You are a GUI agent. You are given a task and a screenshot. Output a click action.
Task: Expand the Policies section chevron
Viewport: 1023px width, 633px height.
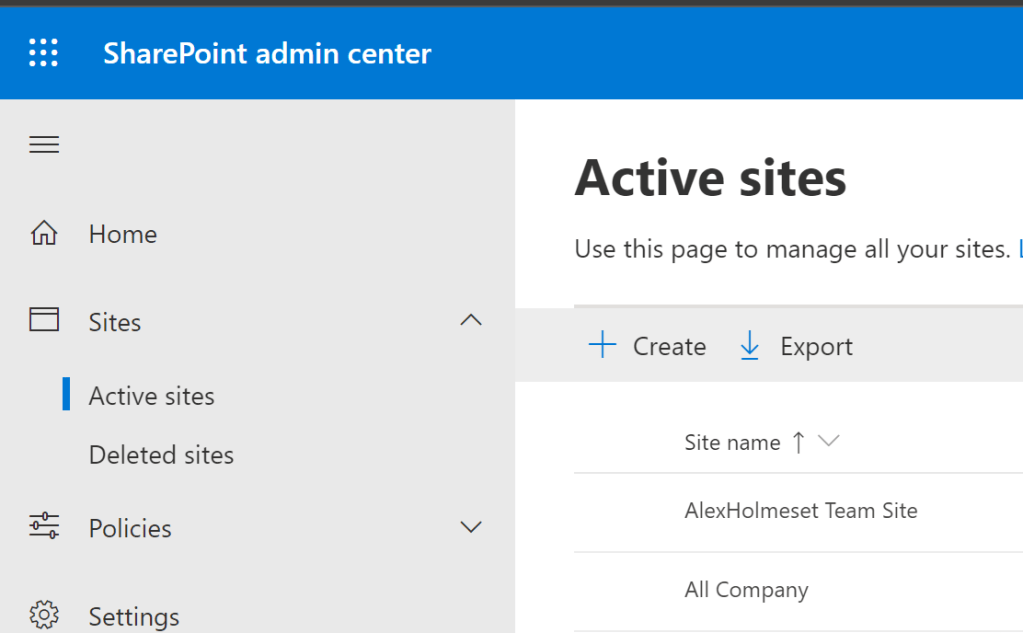click(470, 527)
